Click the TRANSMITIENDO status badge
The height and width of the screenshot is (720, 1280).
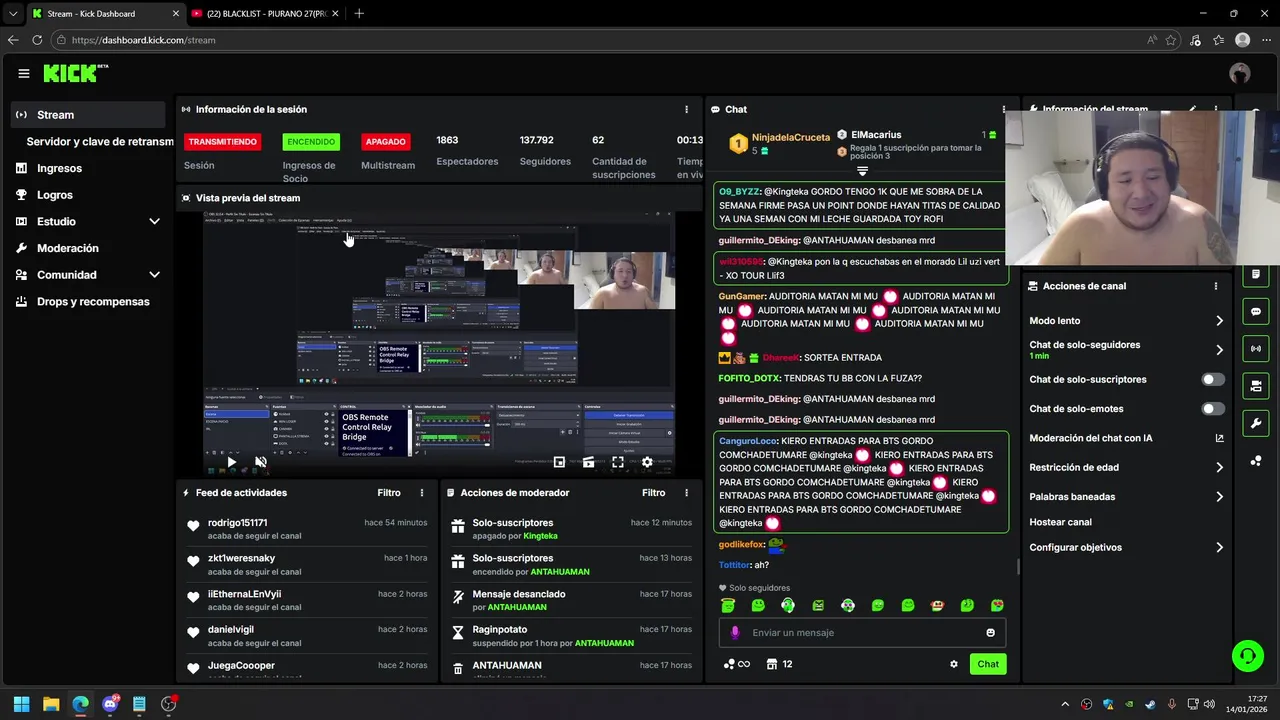tap(222, 142)
